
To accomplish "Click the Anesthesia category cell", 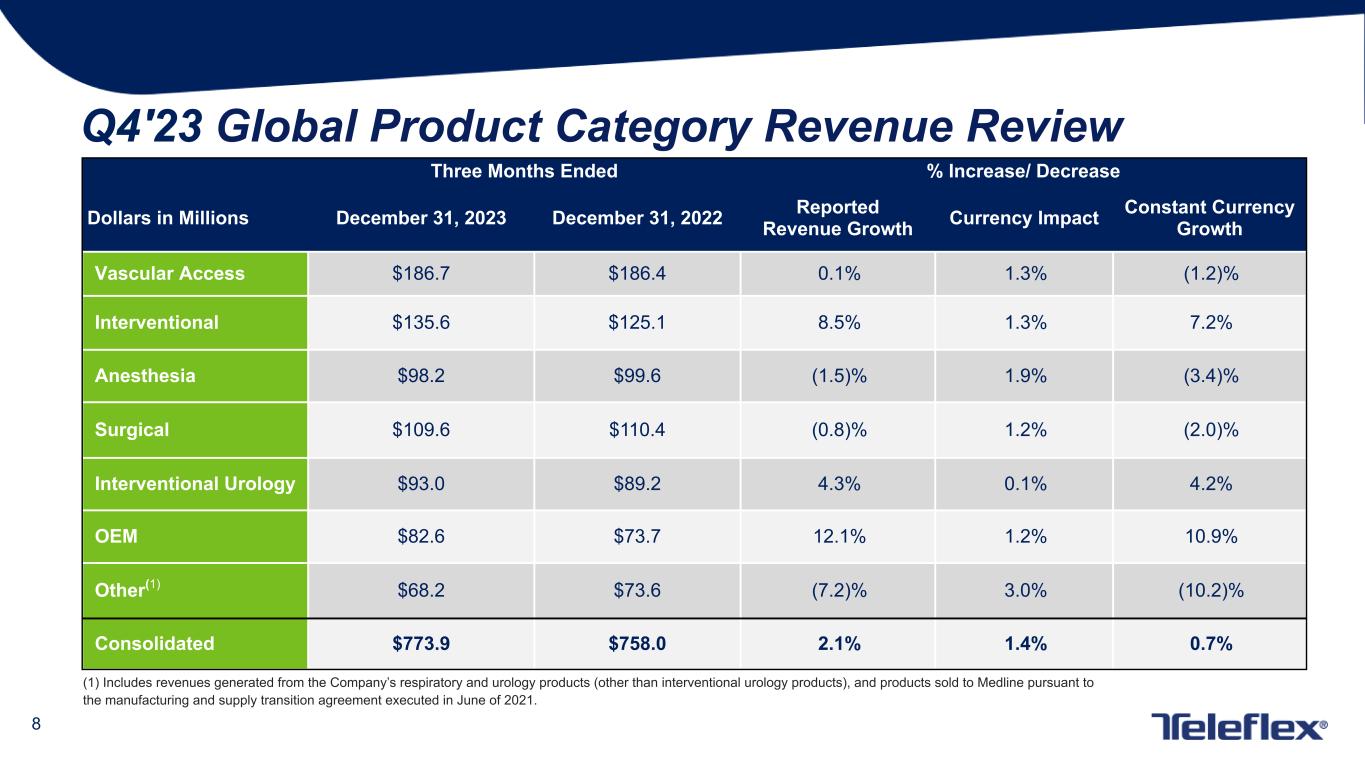I will [x=145, y=376].
